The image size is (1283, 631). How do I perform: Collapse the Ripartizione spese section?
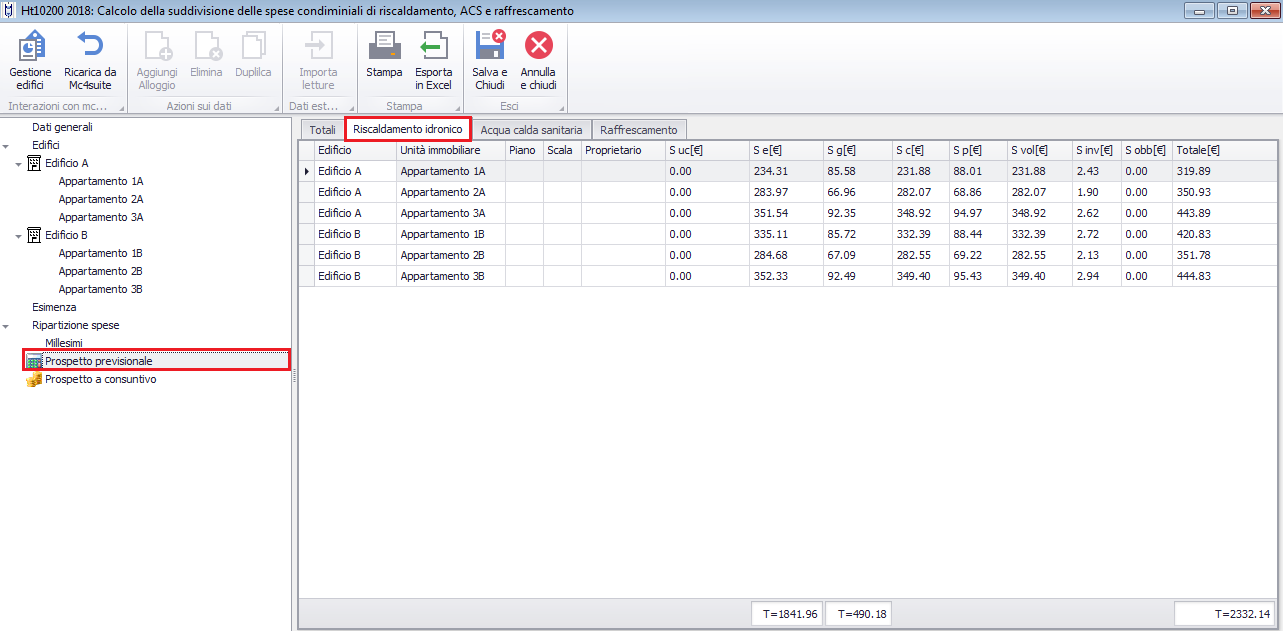6,326
